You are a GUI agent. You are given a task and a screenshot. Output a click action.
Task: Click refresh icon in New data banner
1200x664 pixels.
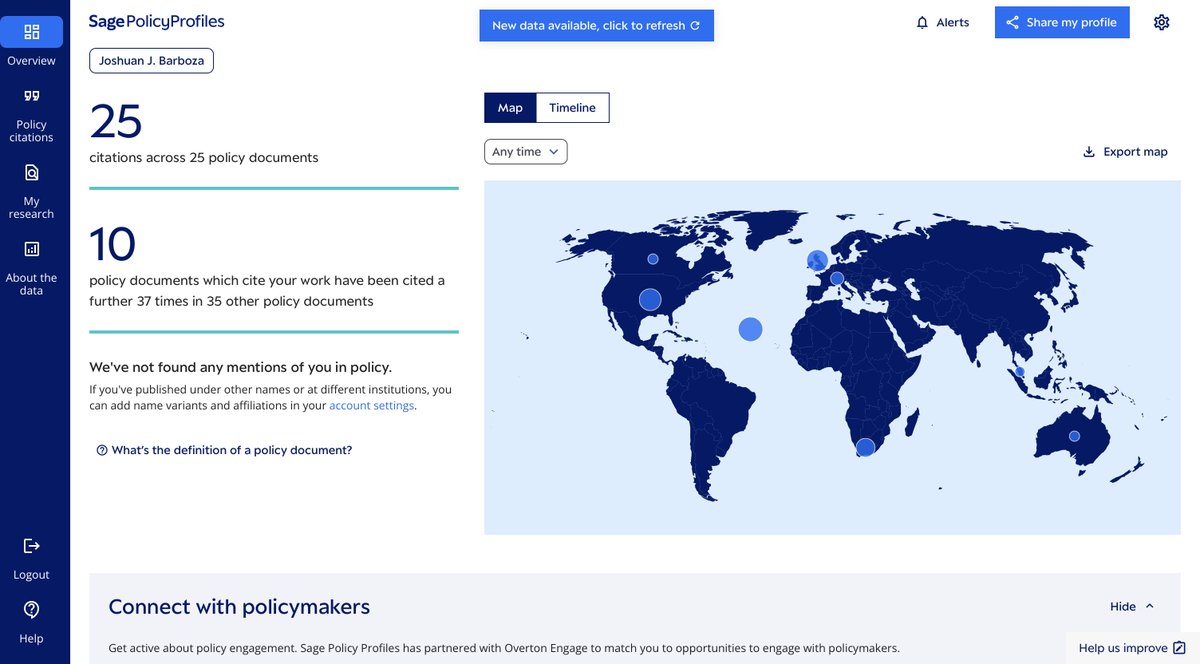pyautogui.click(x=695, y=26)
